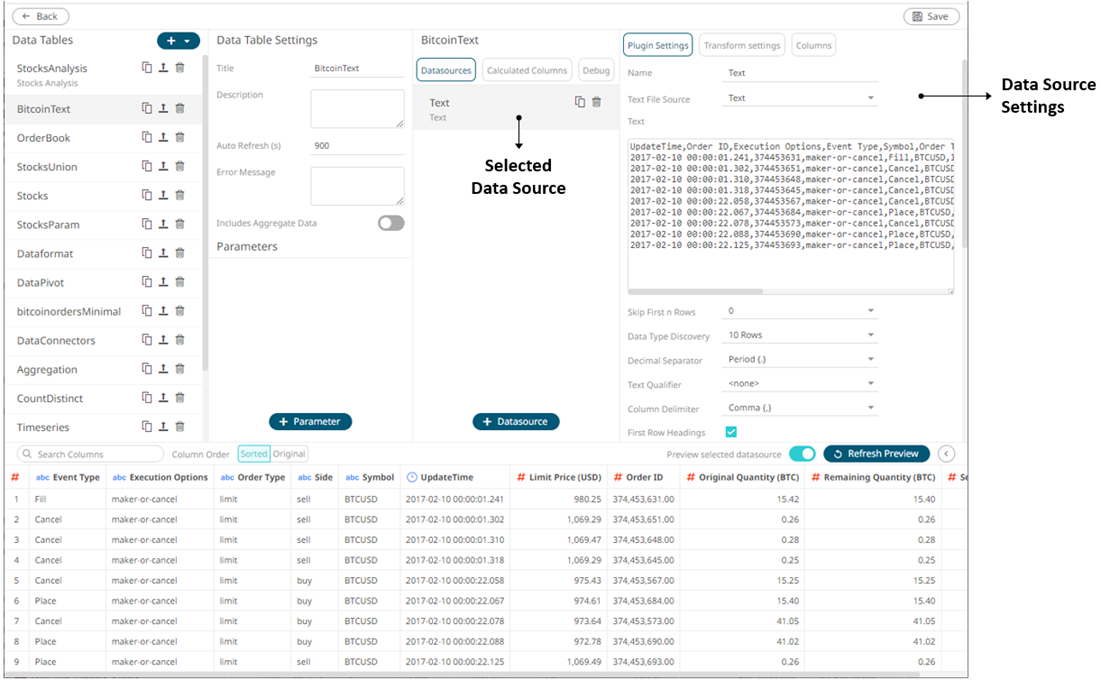Switch to Transform settings tab

[741, 45]
